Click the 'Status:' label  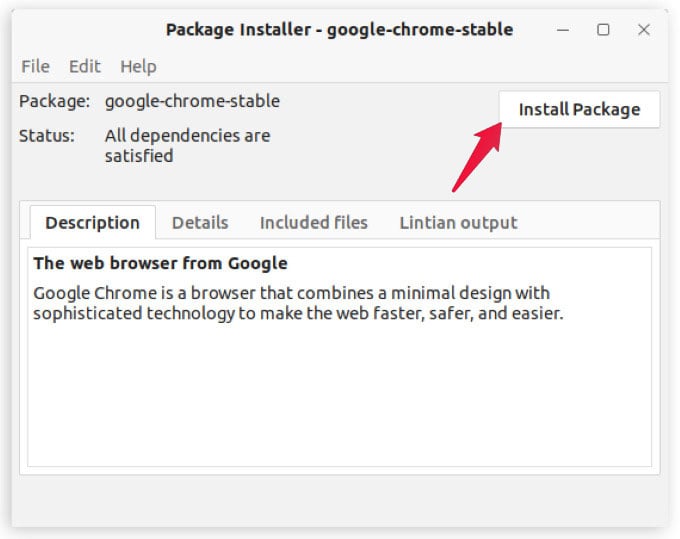coord(47,136)
